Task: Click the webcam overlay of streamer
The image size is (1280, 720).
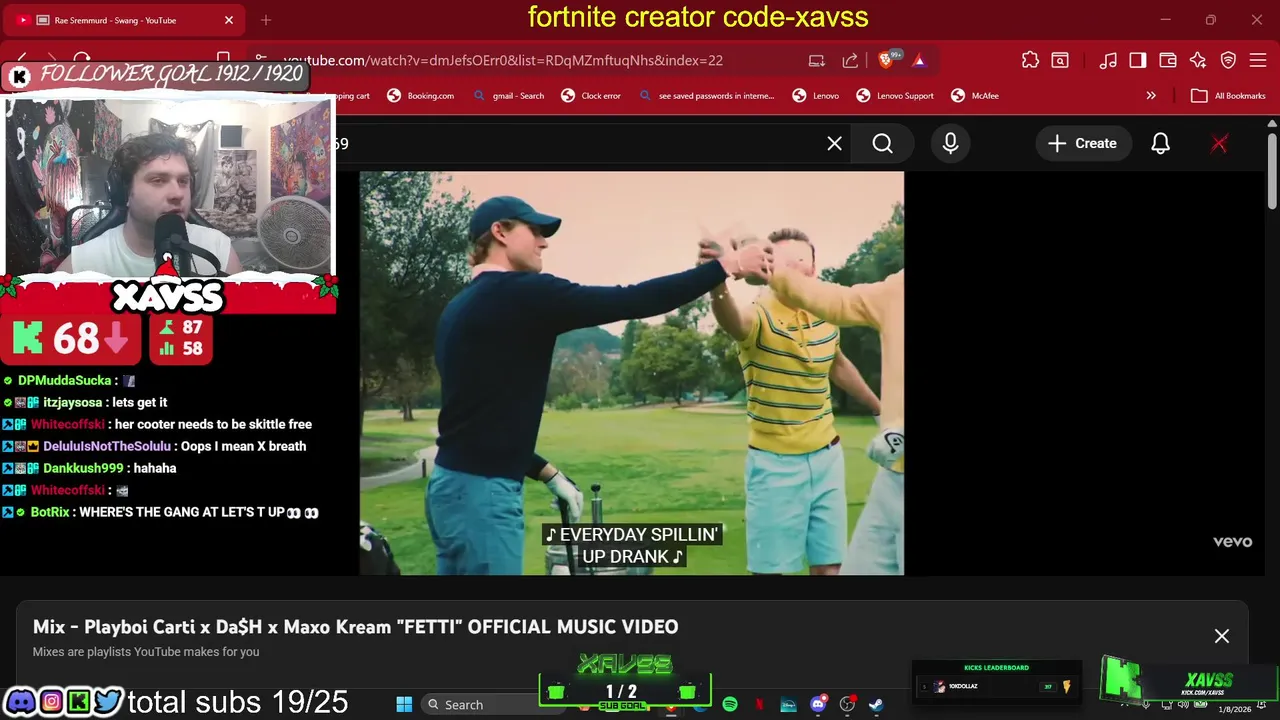Action: click(167, 185)
